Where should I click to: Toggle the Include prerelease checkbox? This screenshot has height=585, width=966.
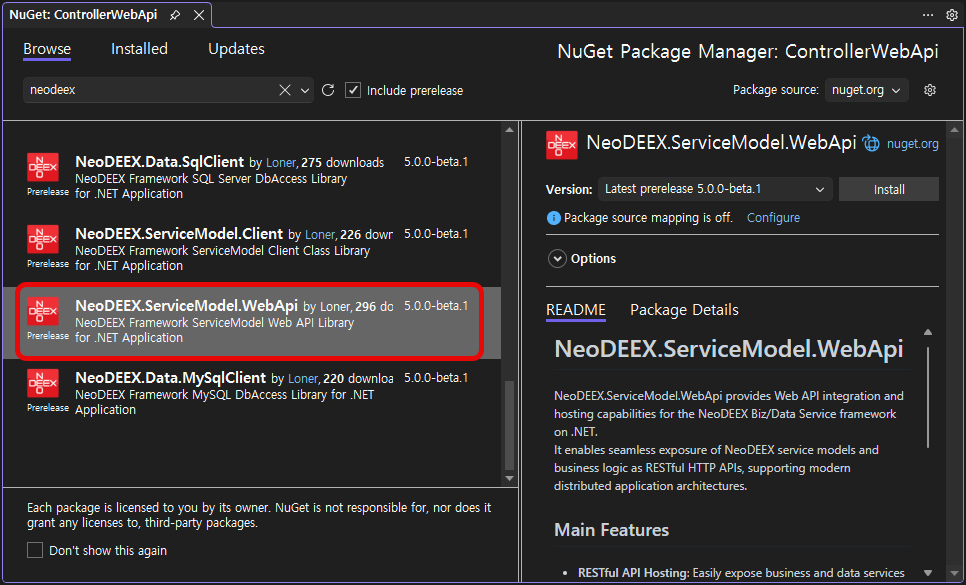353,90
